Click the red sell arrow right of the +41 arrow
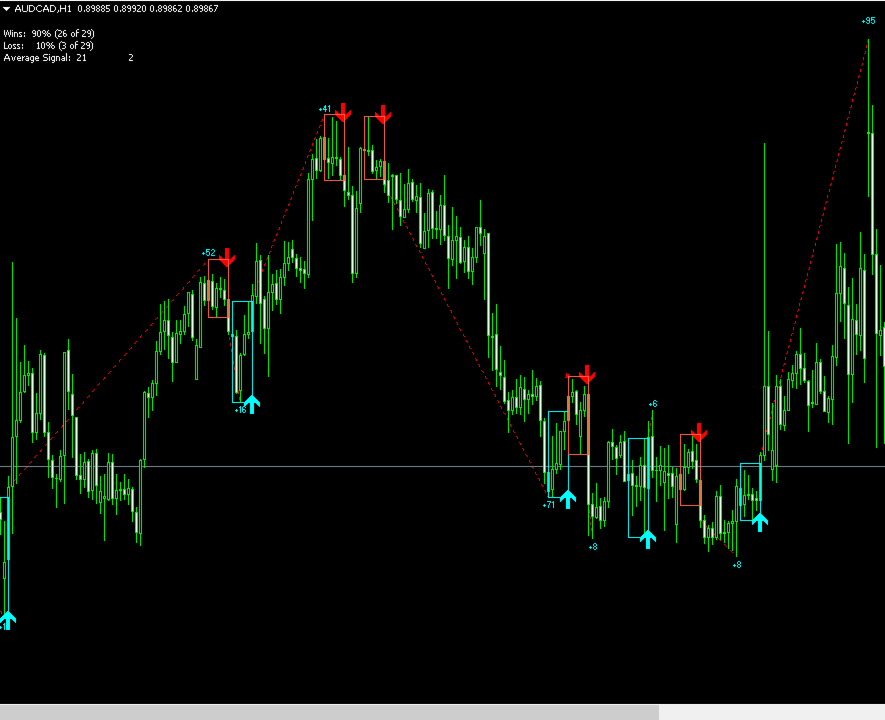The height and width of the screenshot is (720, 885). [383, 114]
